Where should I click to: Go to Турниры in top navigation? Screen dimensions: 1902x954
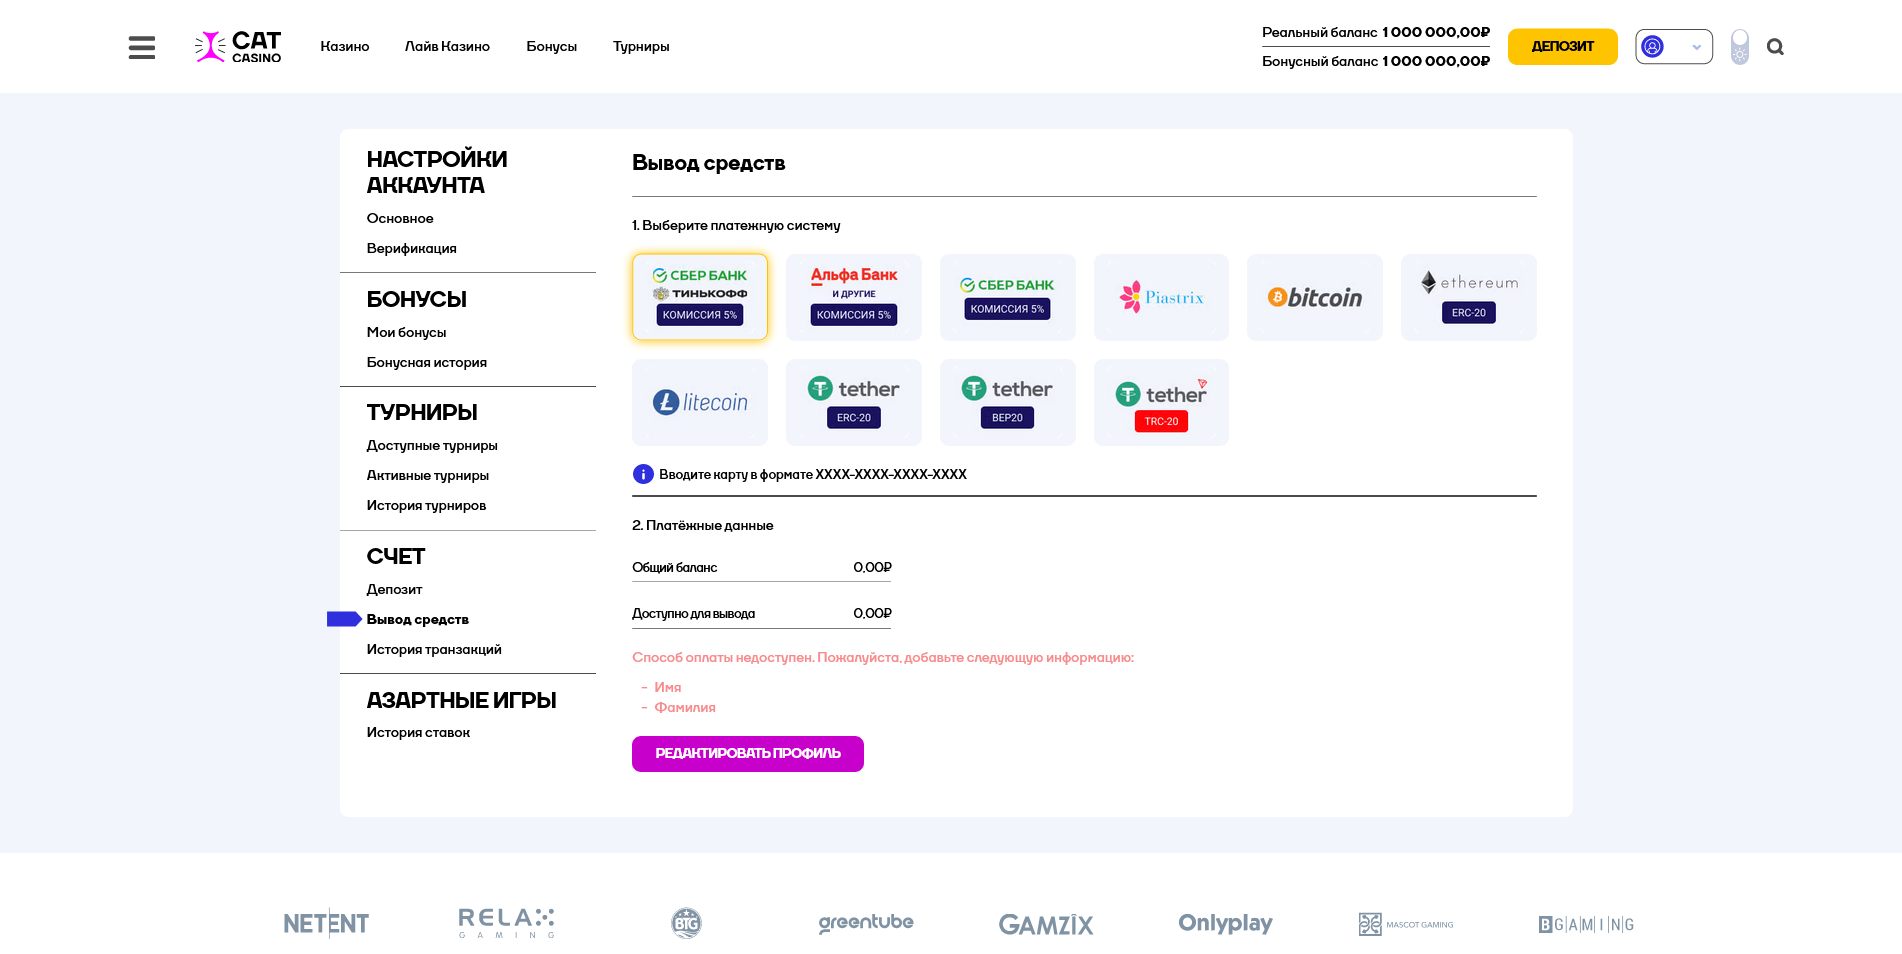tap(641, 47)
